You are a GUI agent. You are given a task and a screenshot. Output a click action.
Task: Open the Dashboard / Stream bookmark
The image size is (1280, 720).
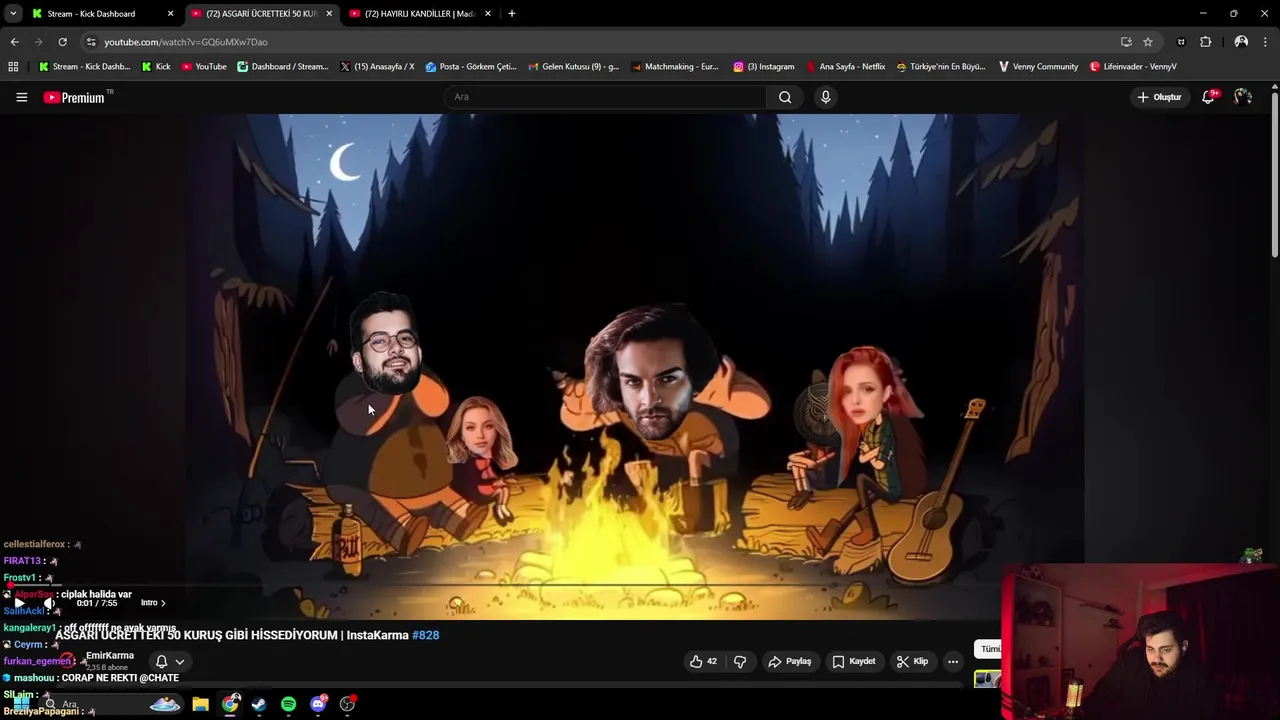pos(283,67)
